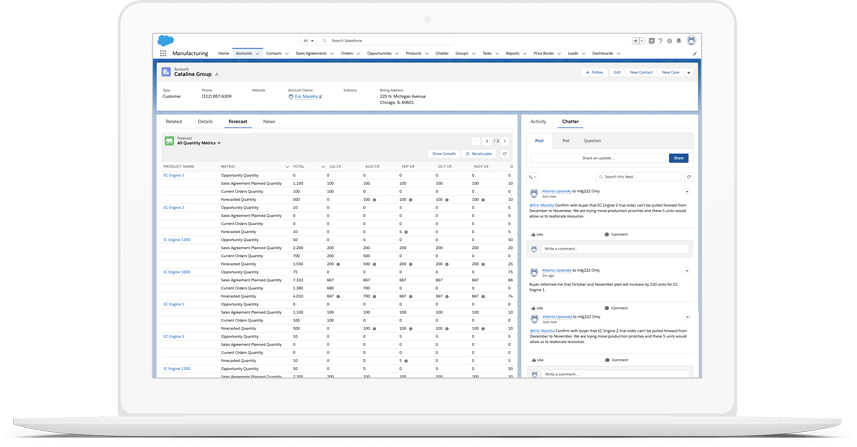This screenshot has height=447, width=857.
Task: Like the post about October and November plan
Action: (537, 308)
